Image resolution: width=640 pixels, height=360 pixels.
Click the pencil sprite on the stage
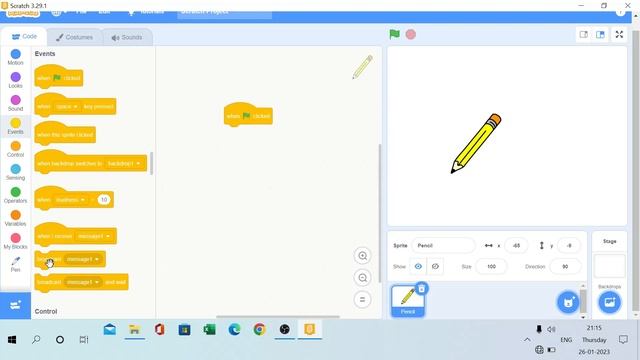click(x=476, y=144)
